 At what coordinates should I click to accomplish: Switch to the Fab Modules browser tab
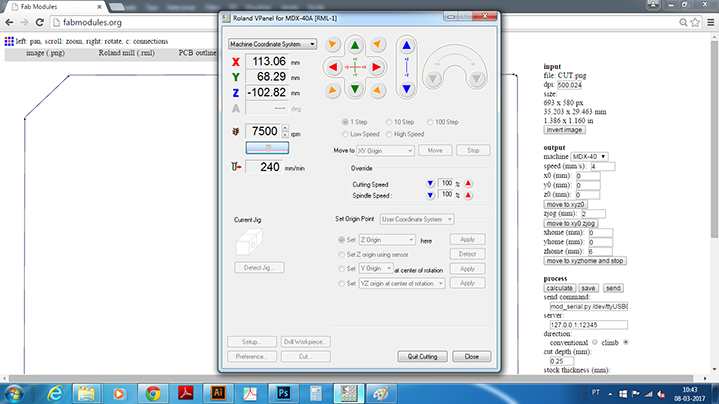click(55, 7)
